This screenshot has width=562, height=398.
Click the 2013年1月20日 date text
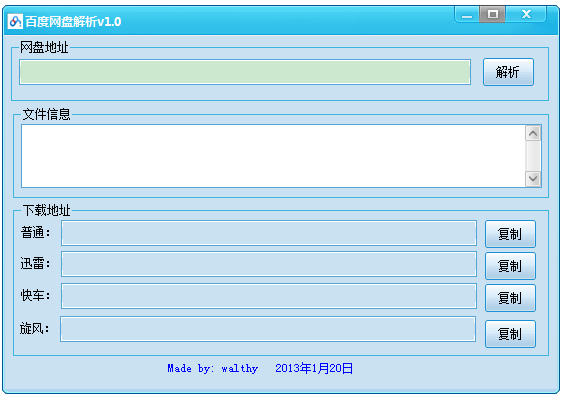click(x=314, y=368)
